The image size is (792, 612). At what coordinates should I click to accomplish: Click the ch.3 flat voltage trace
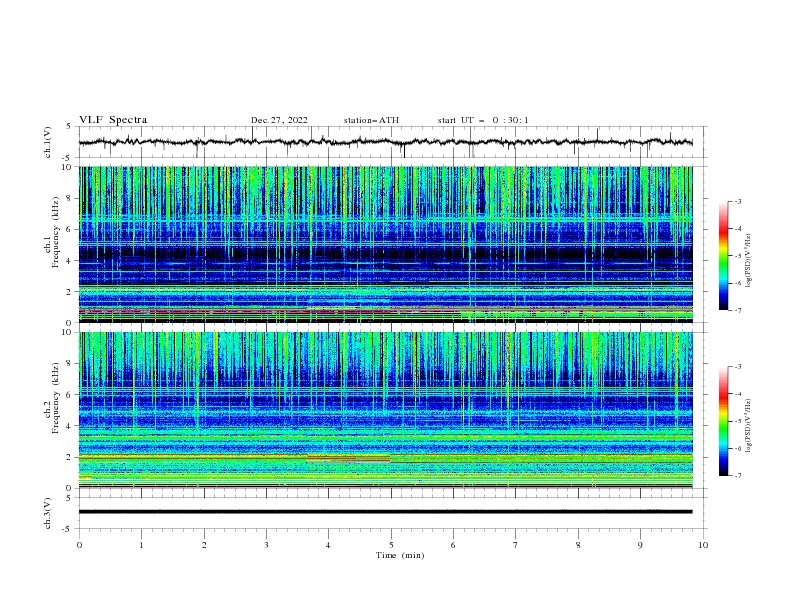point(385,512)
